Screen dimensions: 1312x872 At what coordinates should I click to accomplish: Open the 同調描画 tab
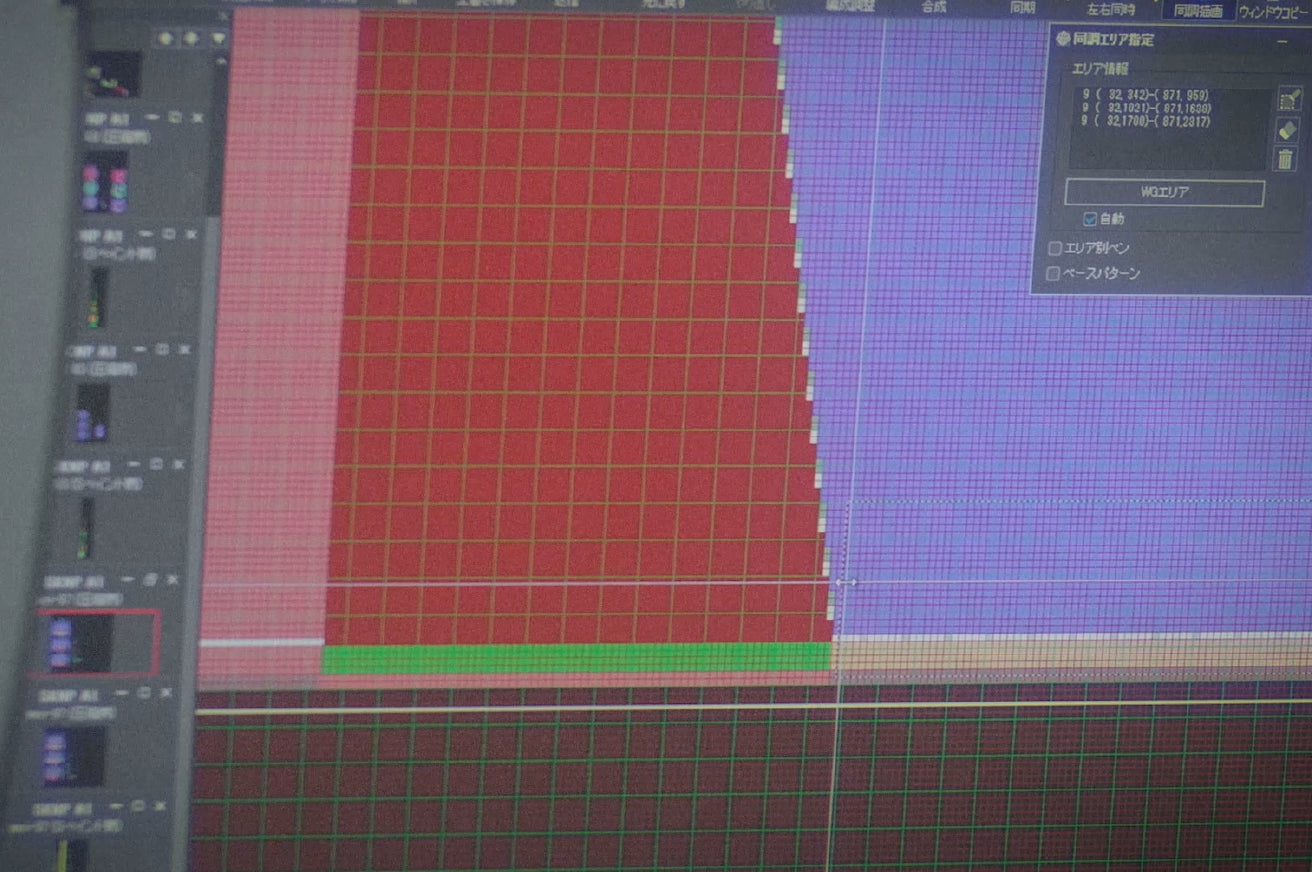[1196, 9]
